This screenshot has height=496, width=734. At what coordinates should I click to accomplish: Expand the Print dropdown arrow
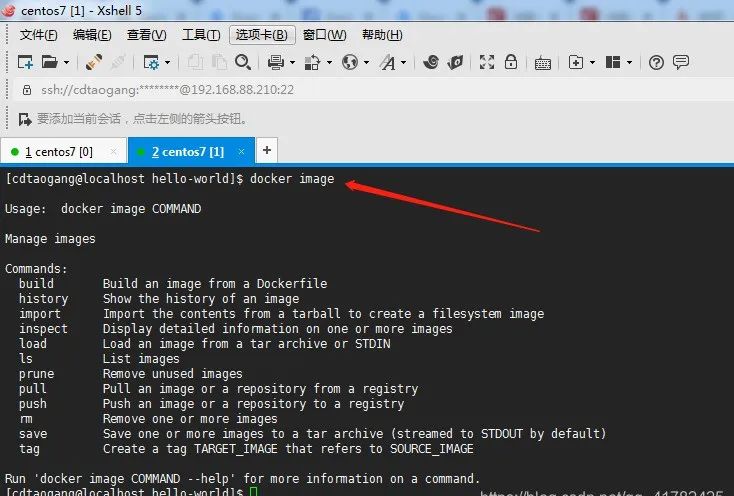[293, 62]
